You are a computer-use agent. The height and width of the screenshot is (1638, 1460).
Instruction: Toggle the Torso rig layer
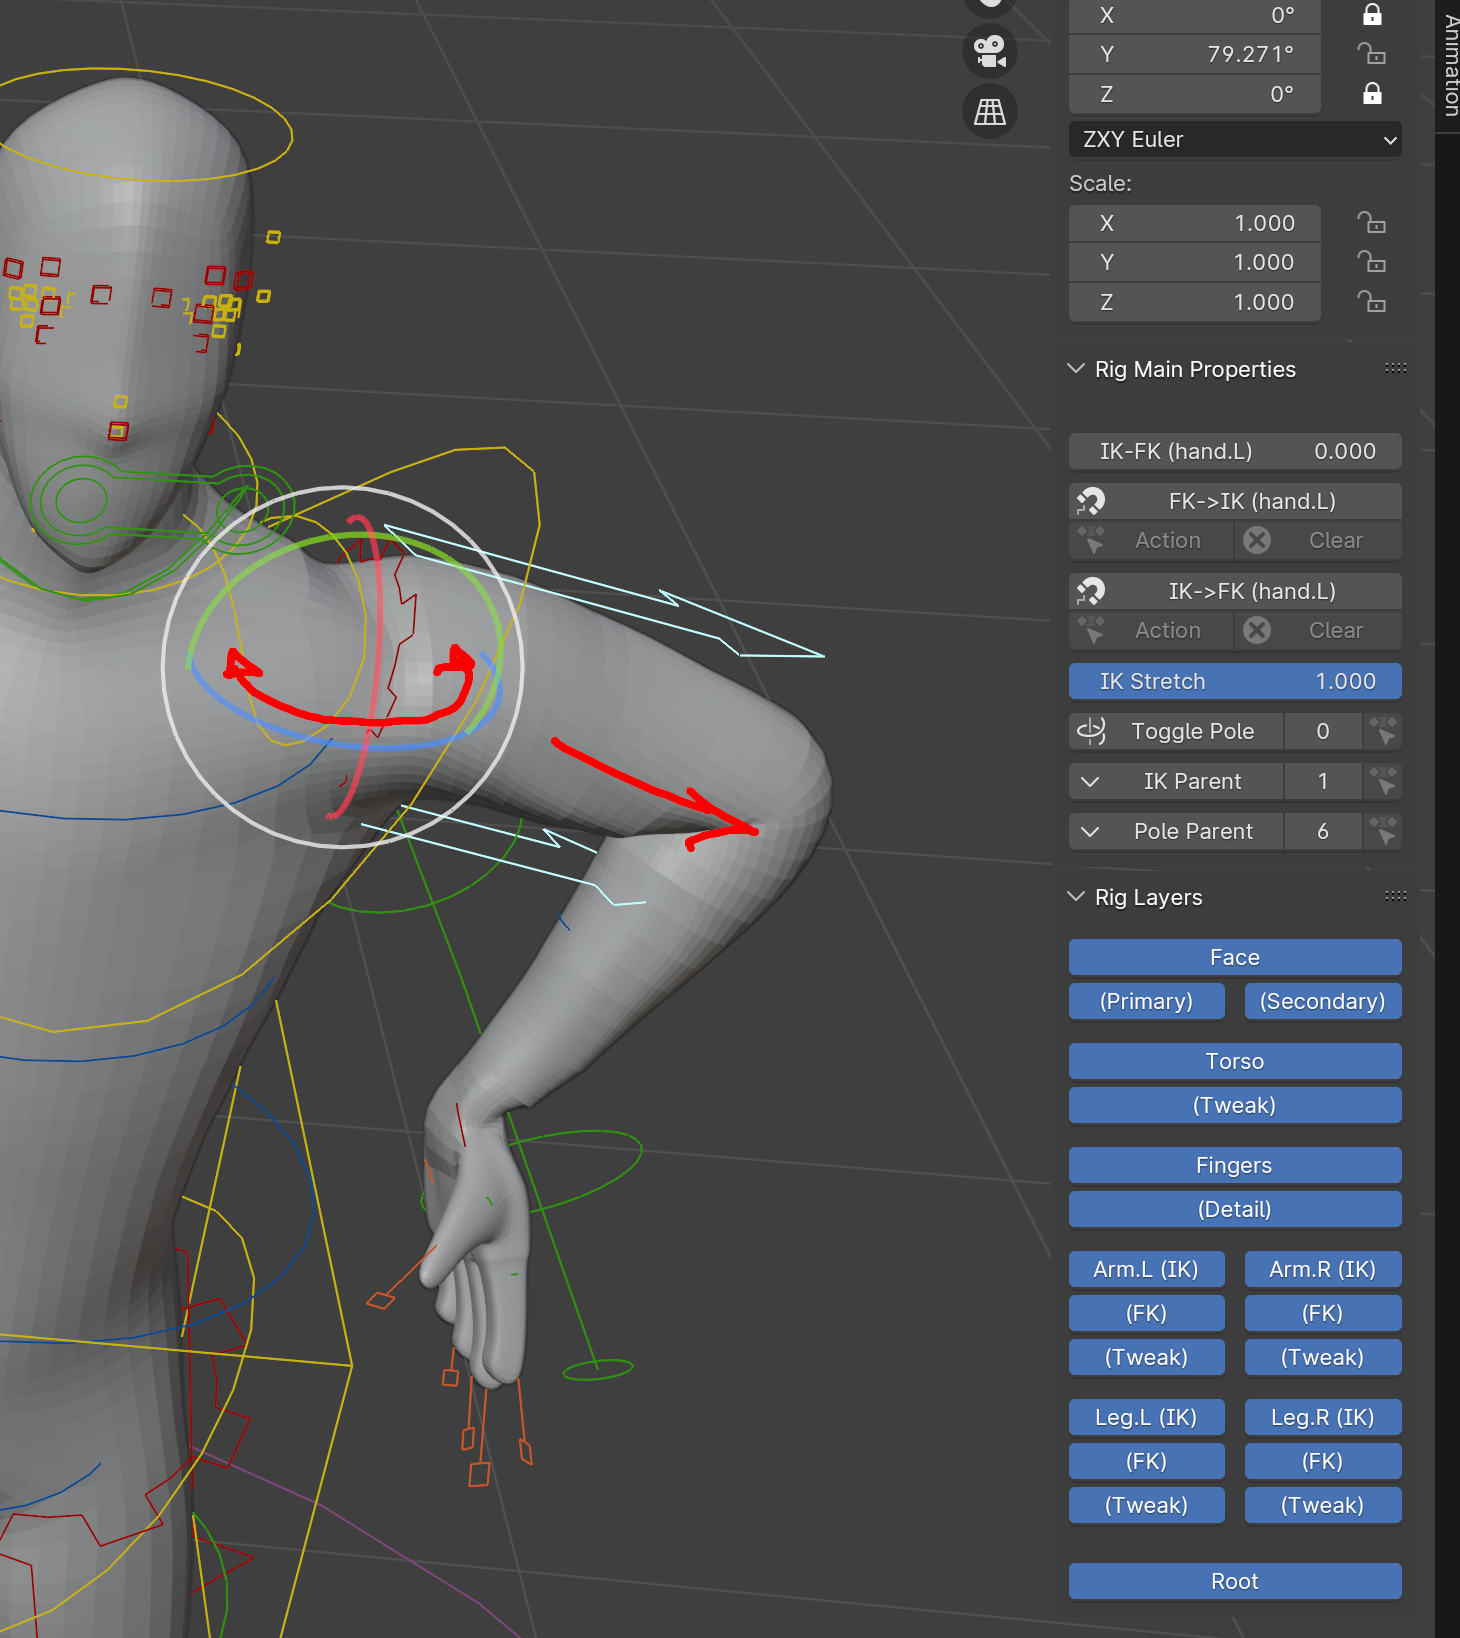(1235, 1061)
